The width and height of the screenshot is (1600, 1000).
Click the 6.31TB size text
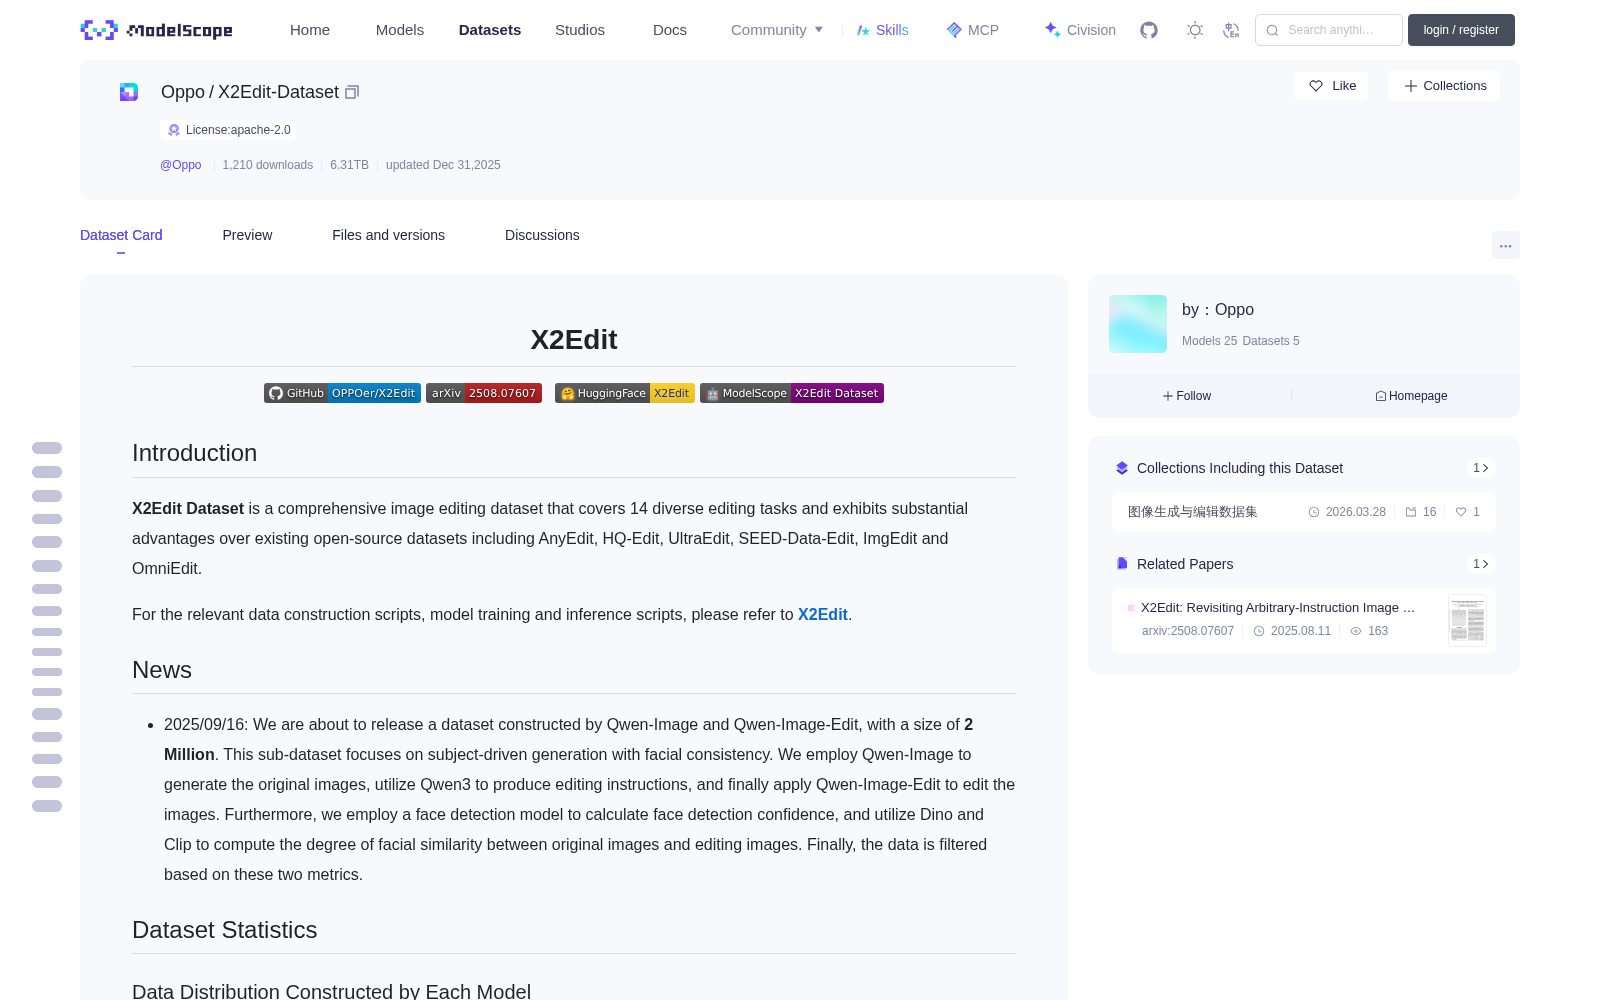[349, 165]
